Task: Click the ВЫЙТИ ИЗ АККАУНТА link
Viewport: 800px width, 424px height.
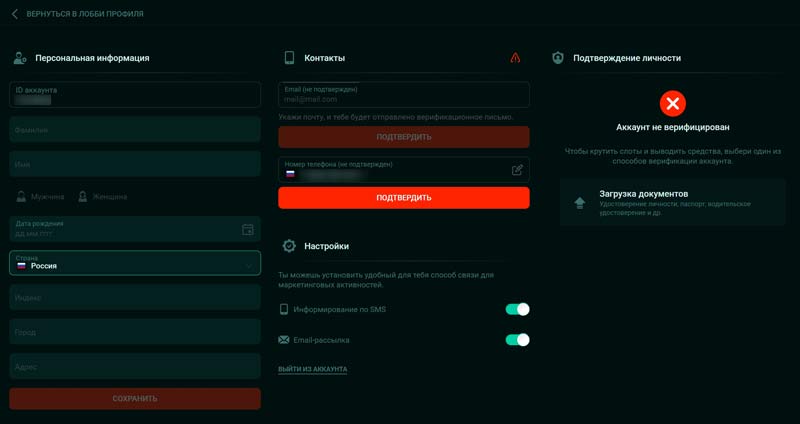Action: (312, 369)
